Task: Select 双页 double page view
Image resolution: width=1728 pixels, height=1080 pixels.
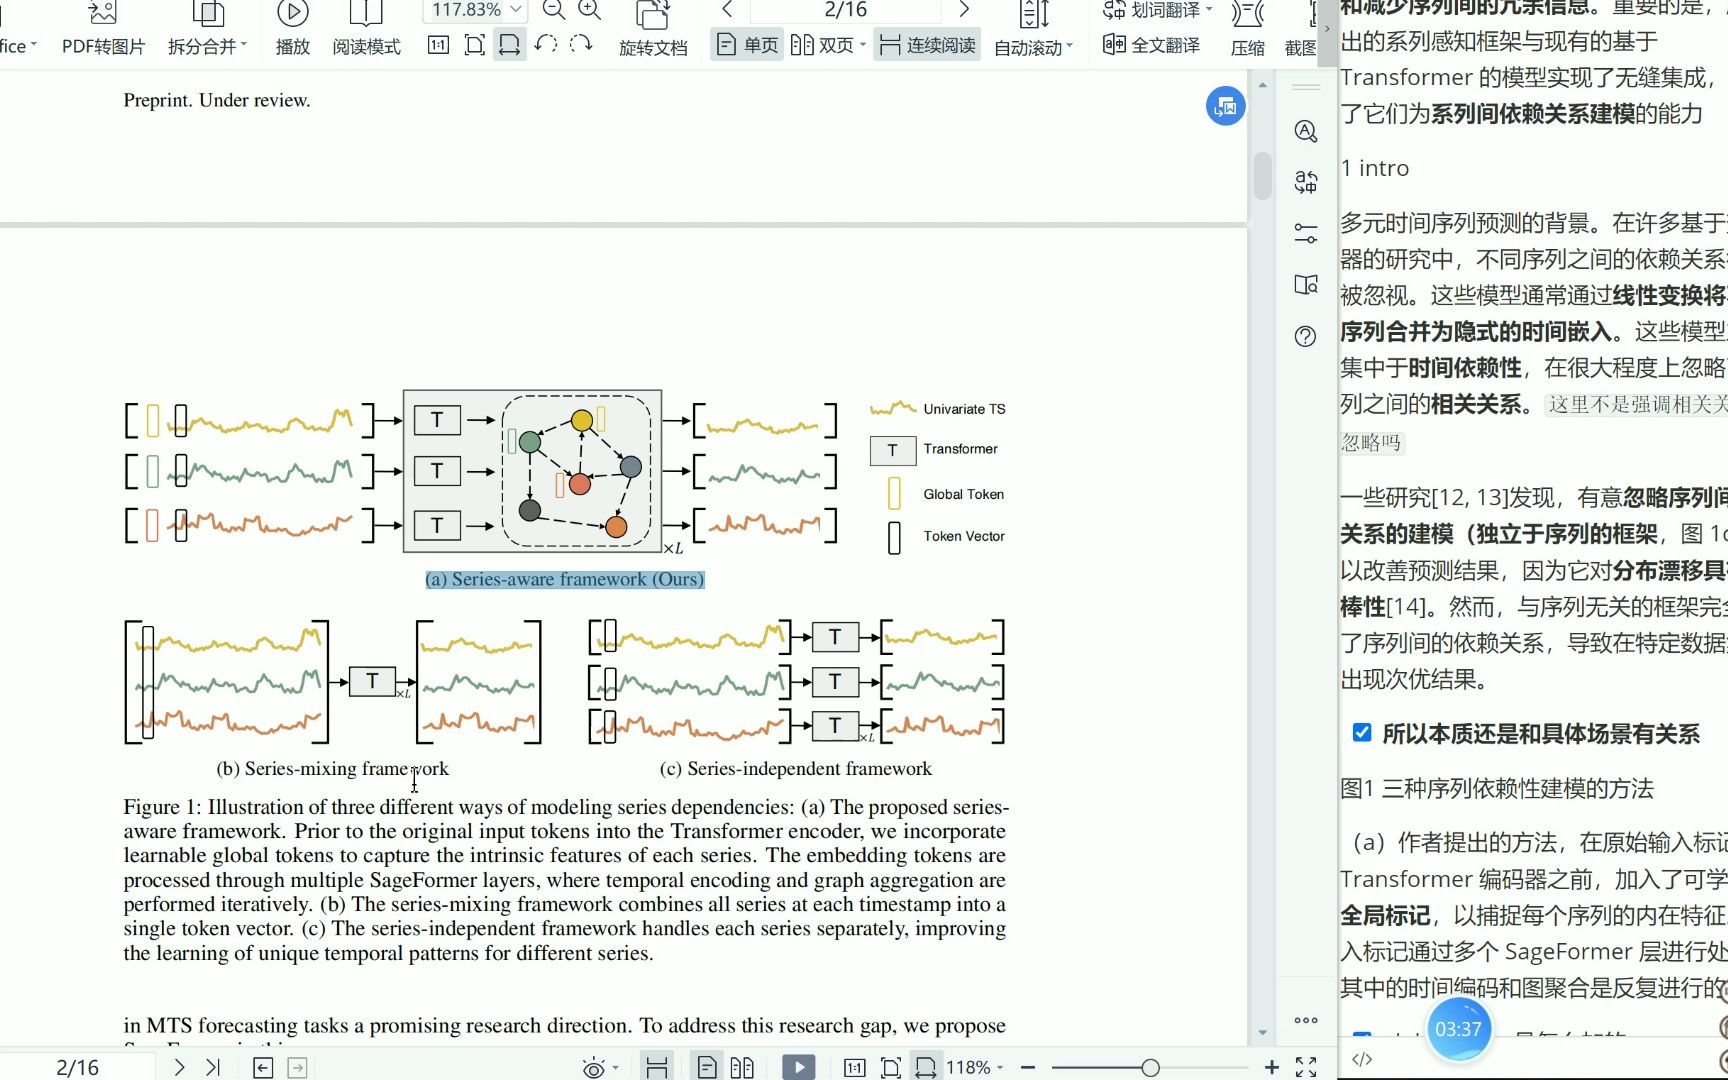Action: [822, 45]
